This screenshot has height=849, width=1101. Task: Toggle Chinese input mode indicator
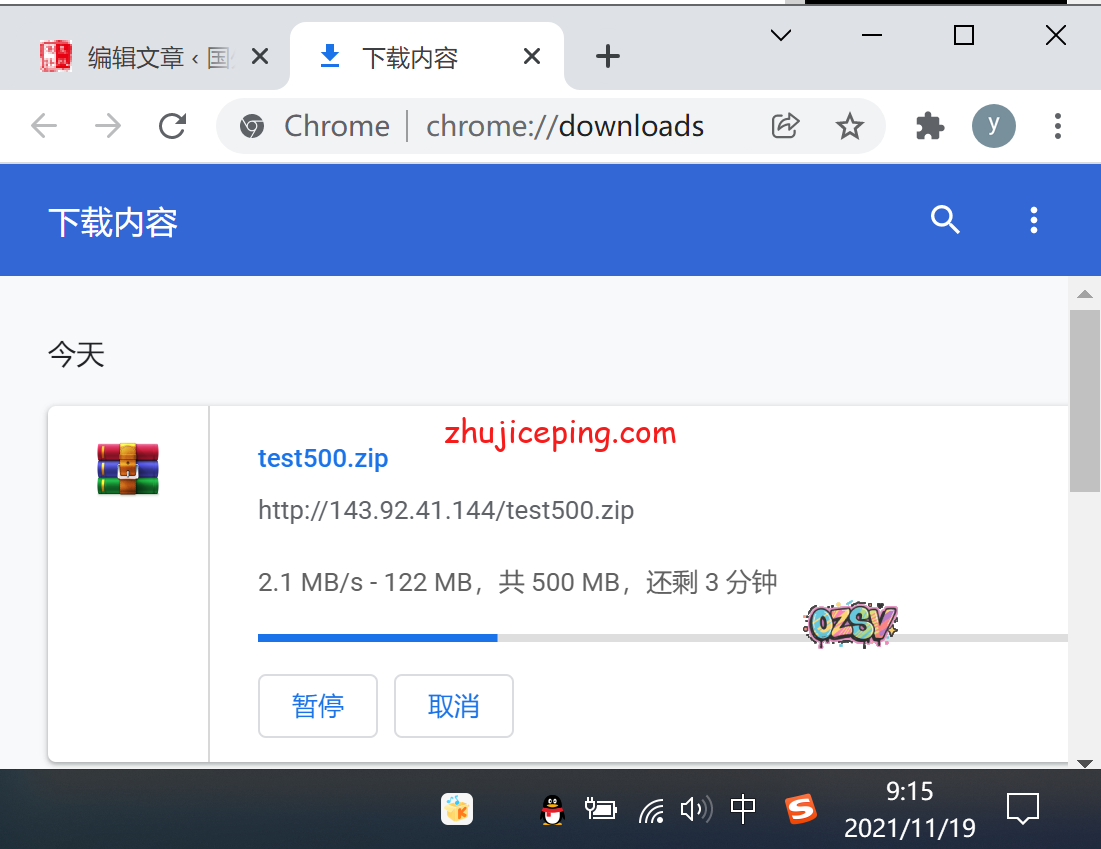[743, 808]
